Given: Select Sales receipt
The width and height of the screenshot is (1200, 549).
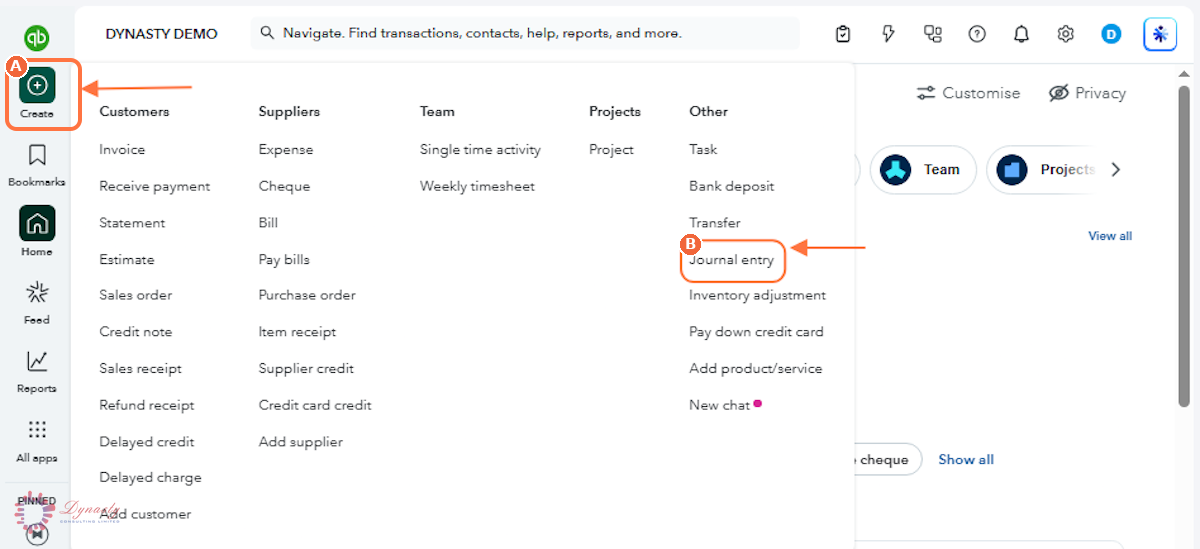Looking at the screenshot, I should [141, 368].
